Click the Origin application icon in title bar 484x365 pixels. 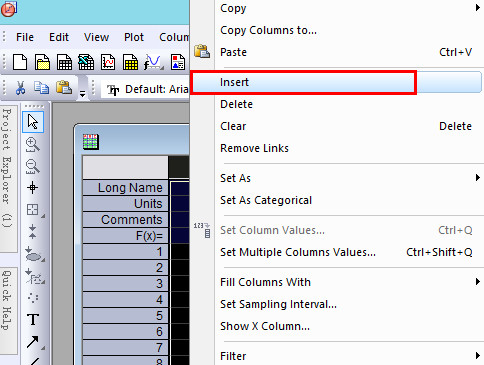(9, 9)
